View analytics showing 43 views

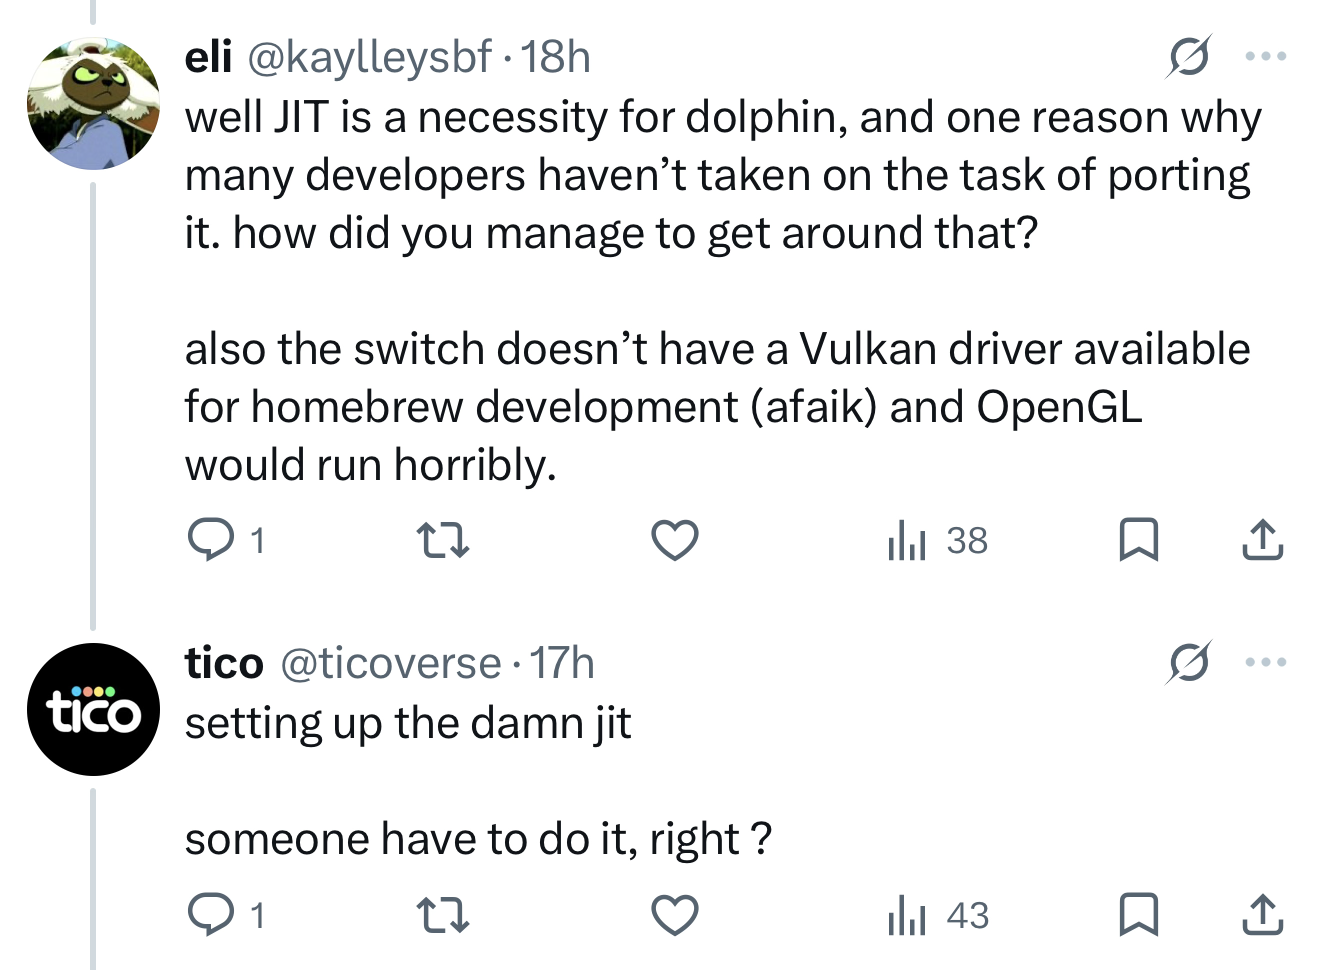[937, 915]
